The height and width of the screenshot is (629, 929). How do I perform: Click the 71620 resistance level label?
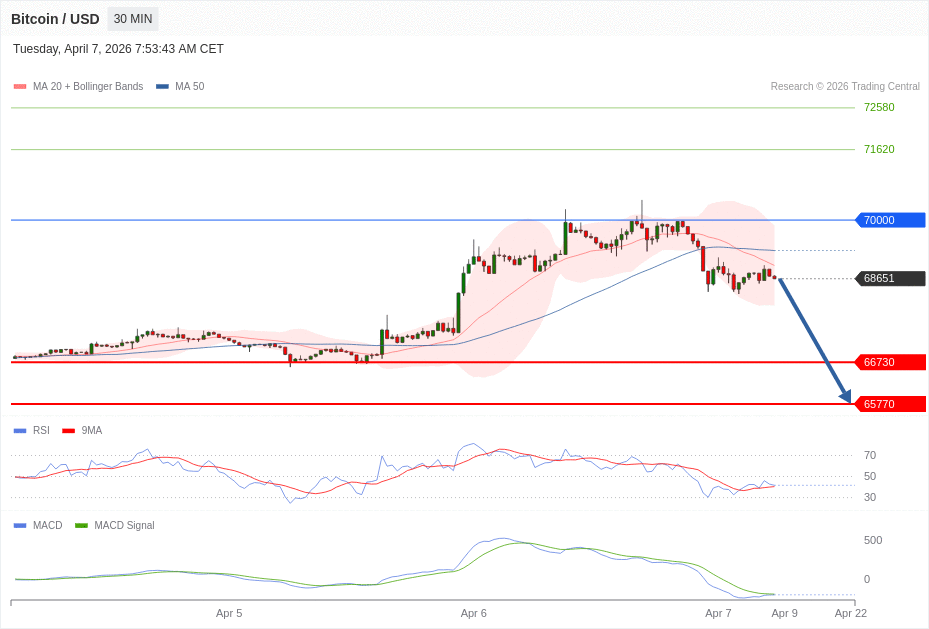(x=879, y=149)
